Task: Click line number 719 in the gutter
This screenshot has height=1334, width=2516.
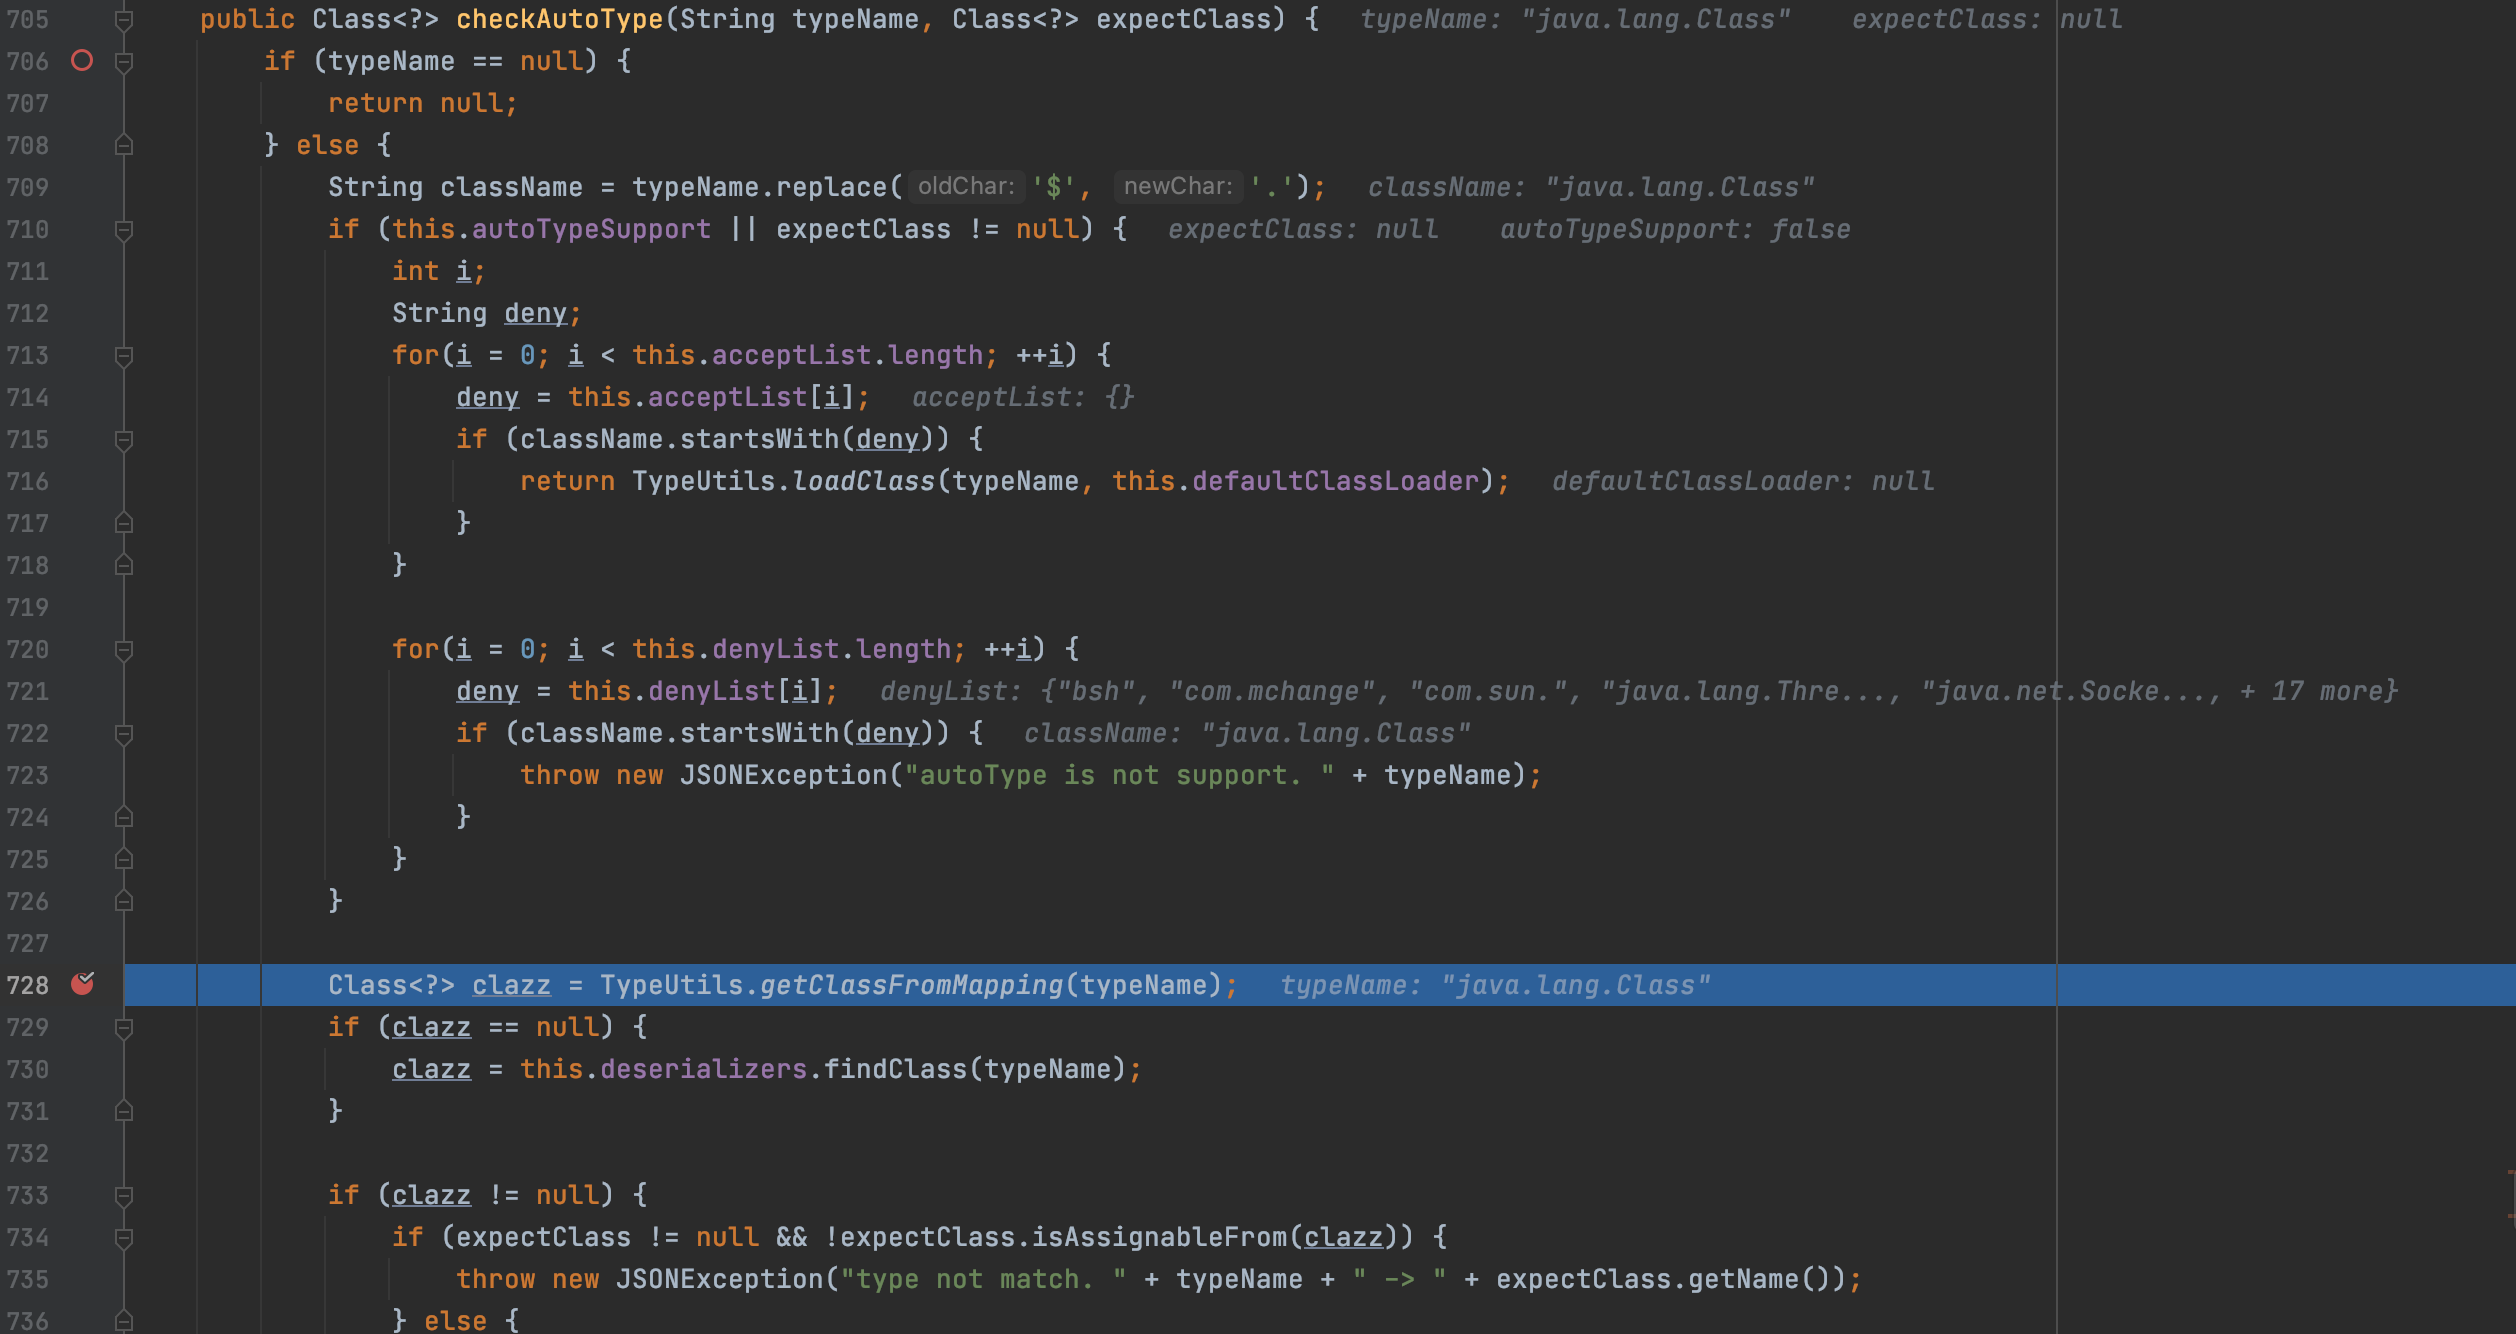Action: tap(27, 607)
